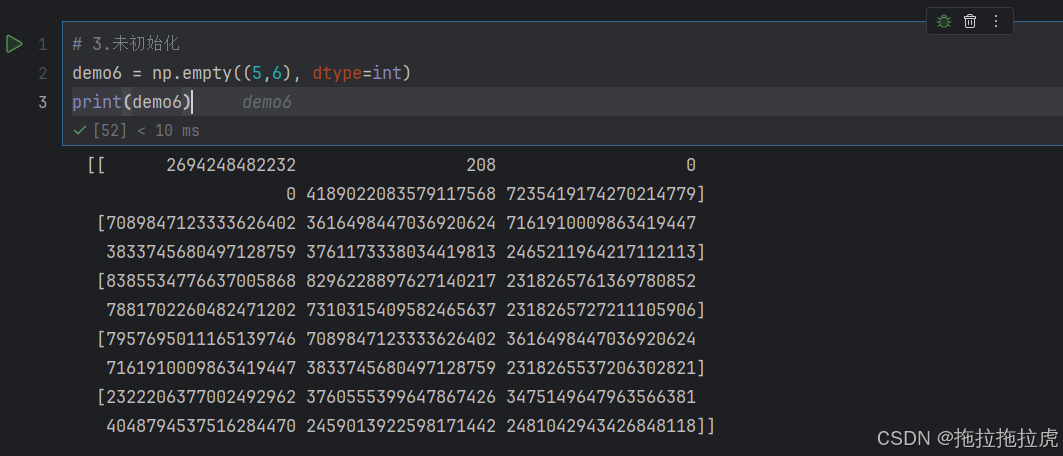Click the output value 8385534776637005868
This screenshot has height=456, width=1063.
click(x=201, y=281)
